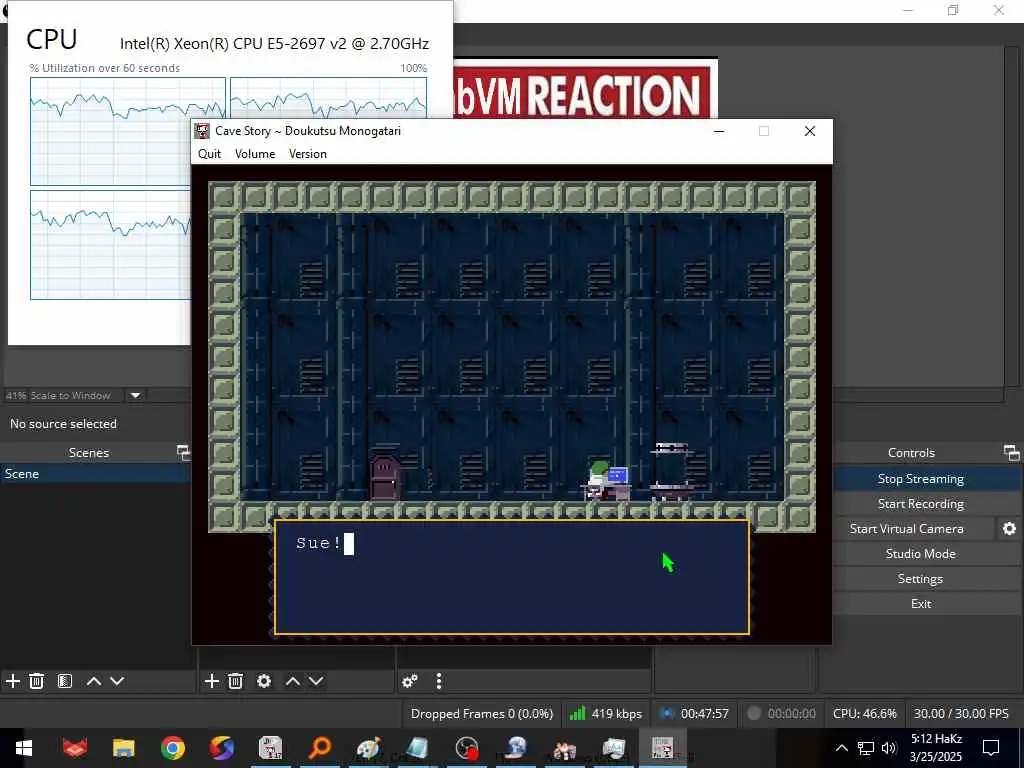
Task: Open source properties gear in Sources toolbar
Action: click(x=264, y=681)
